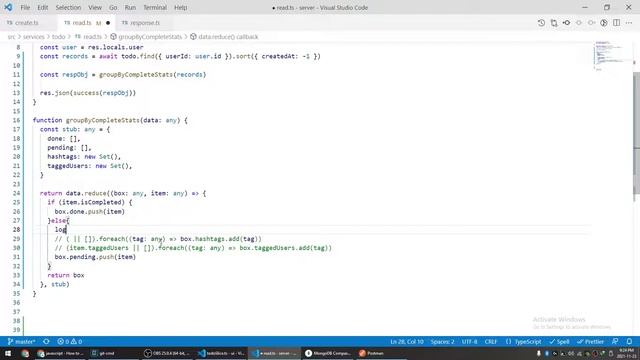Open the feedback icon in status bar
The height and width of the screenshot is (360, 640).
[615, 342]
